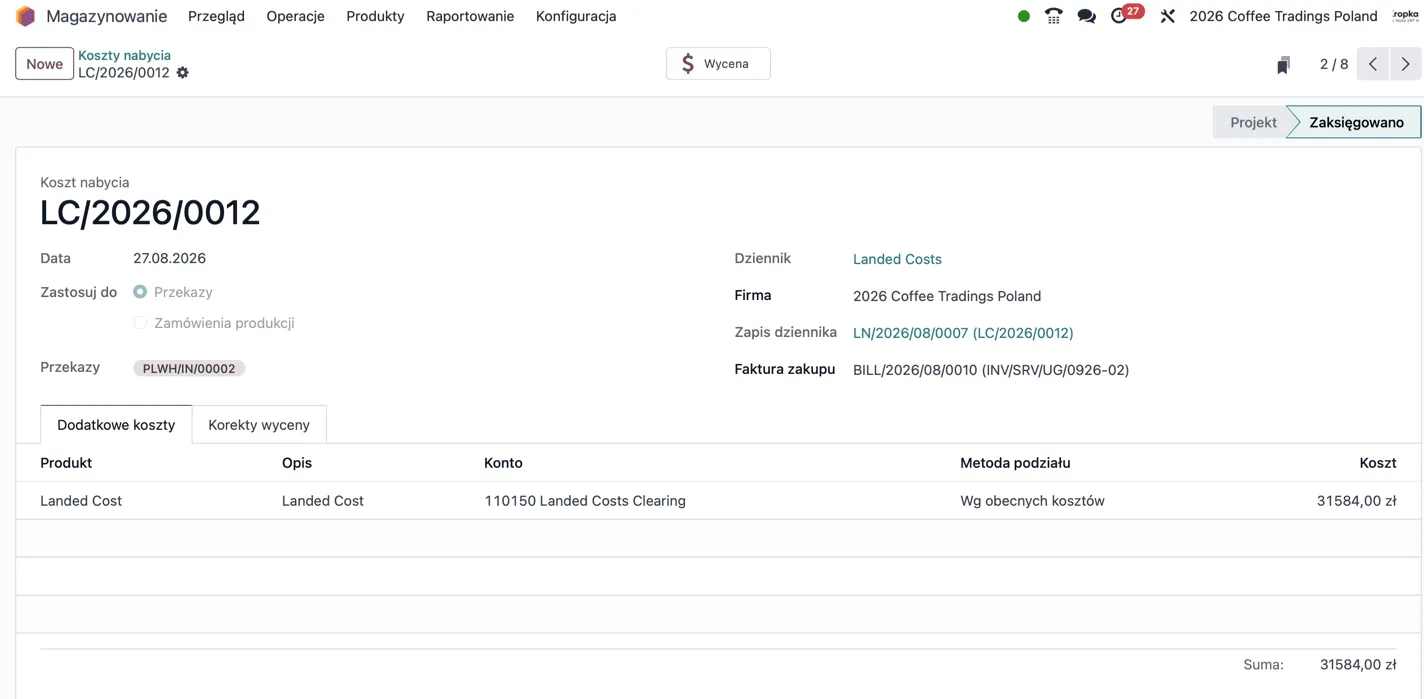Click the LC/2026/0012 record title heading

tap(150, 213)
